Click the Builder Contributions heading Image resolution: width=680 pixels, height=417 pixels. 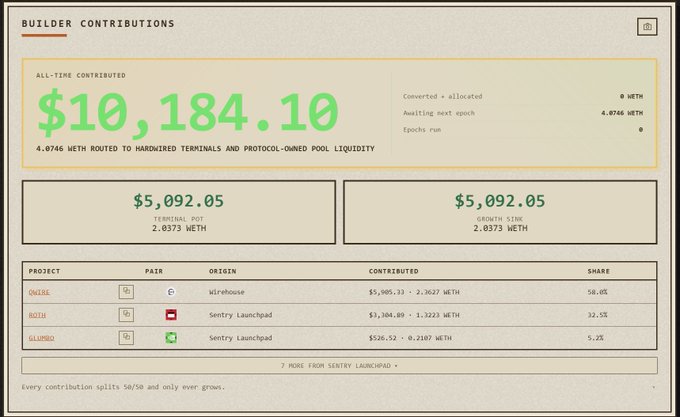(98, 24)
